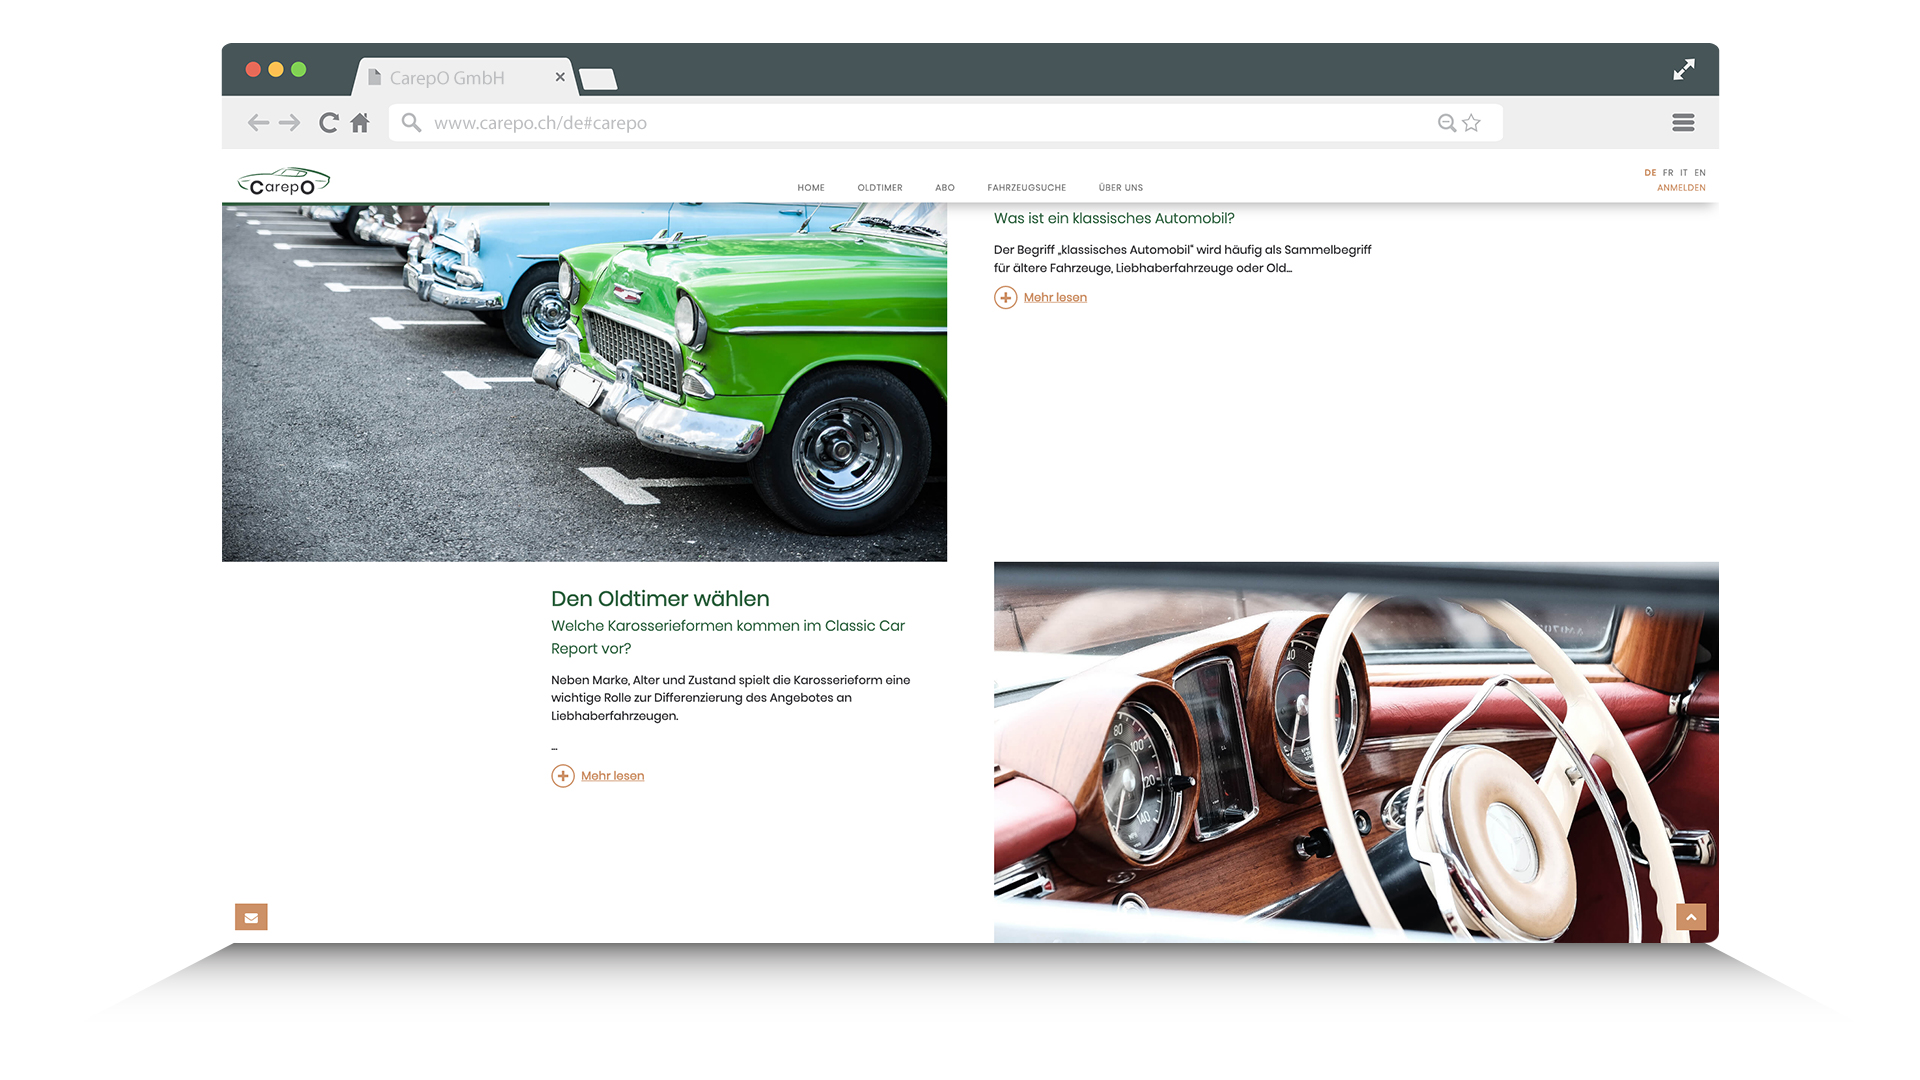
Task: Click the plus icon for klassisches Automobil article
Action: 1005,297
